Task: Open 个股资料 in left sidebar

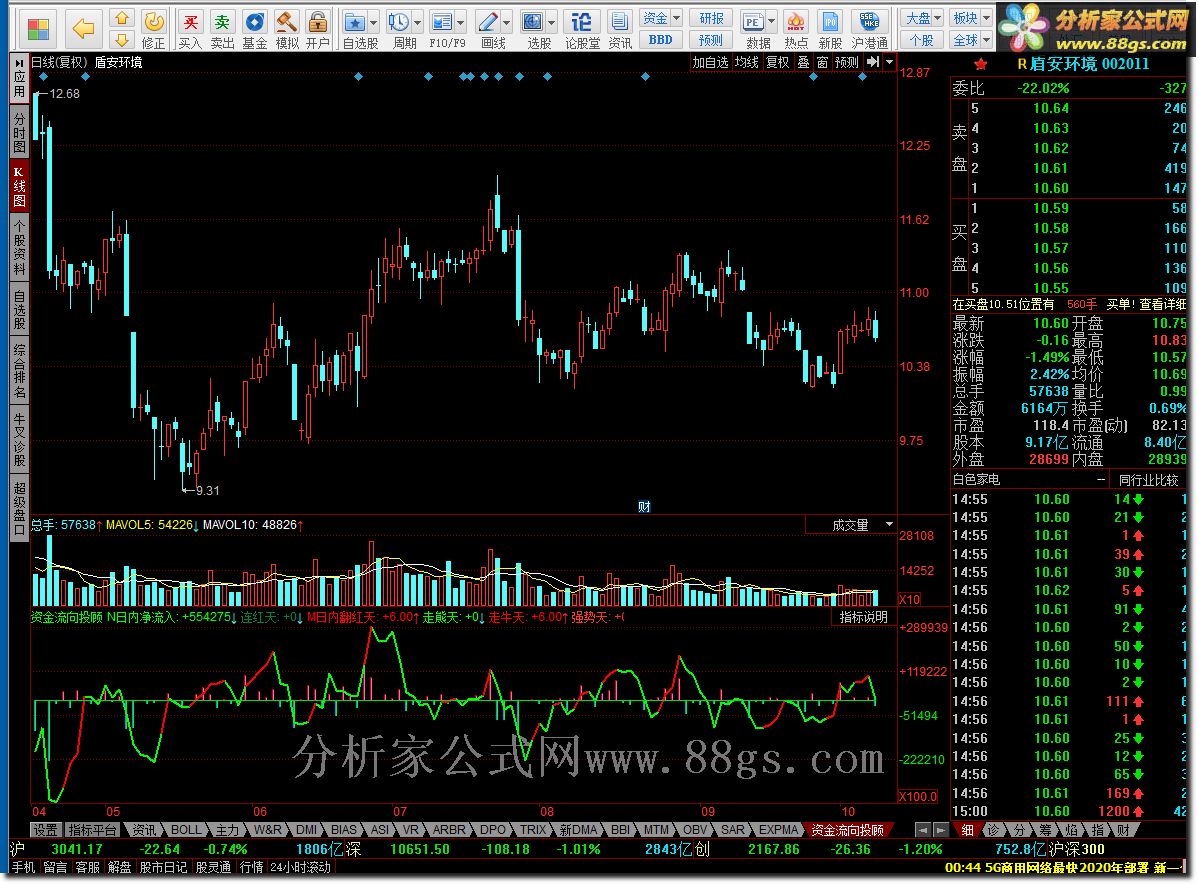Action: (x=19, y=246)
